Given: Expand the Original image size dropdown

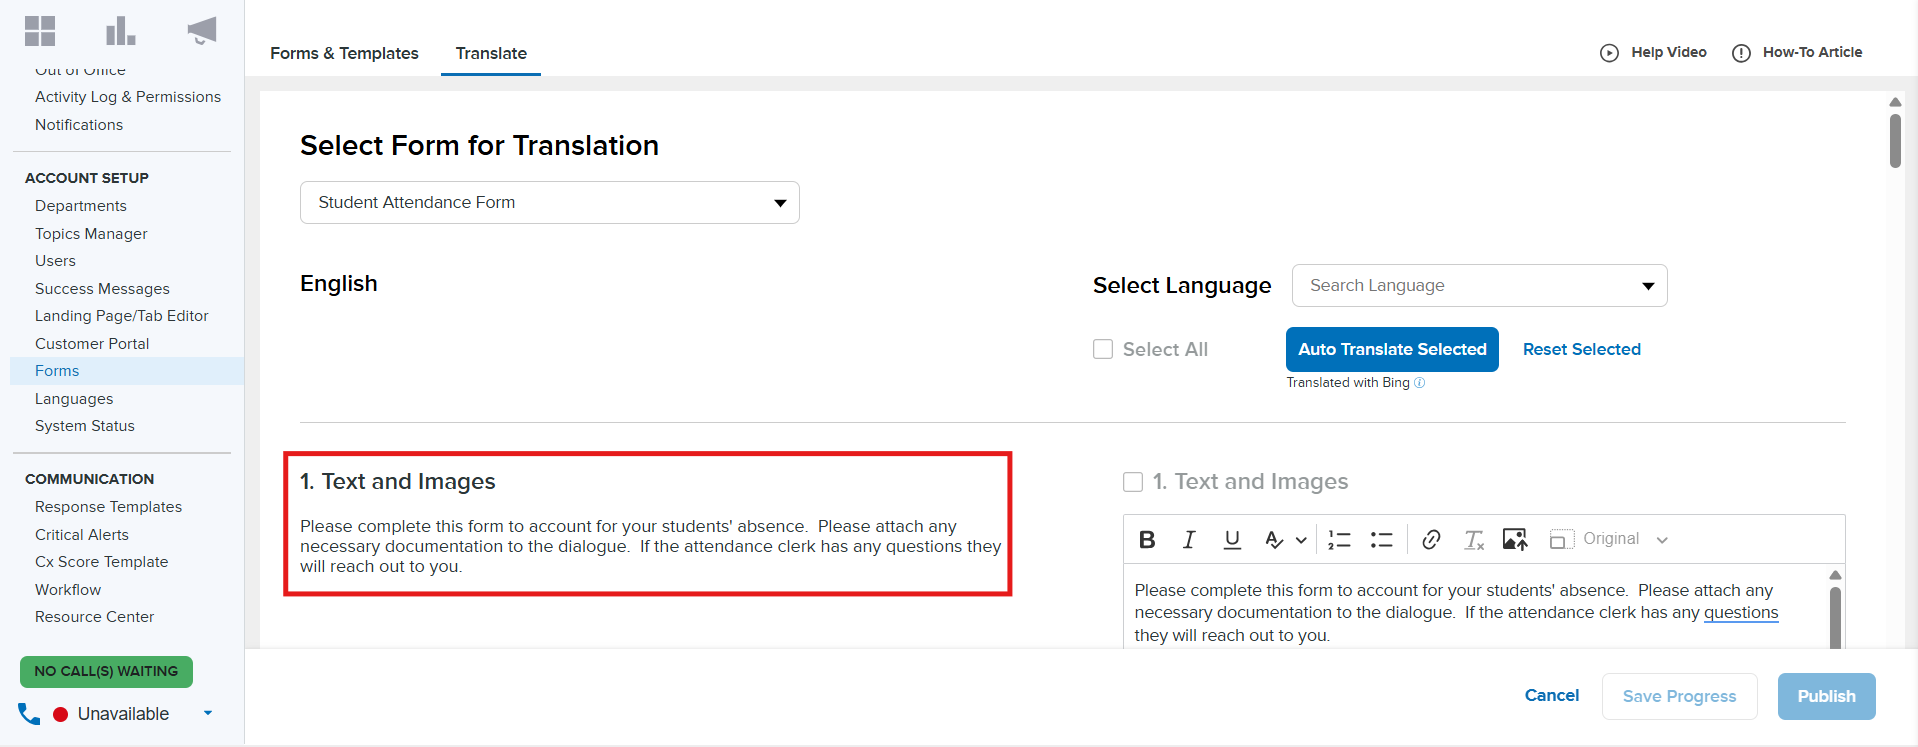Looking at the screenshot, I should click(1661, 540).
